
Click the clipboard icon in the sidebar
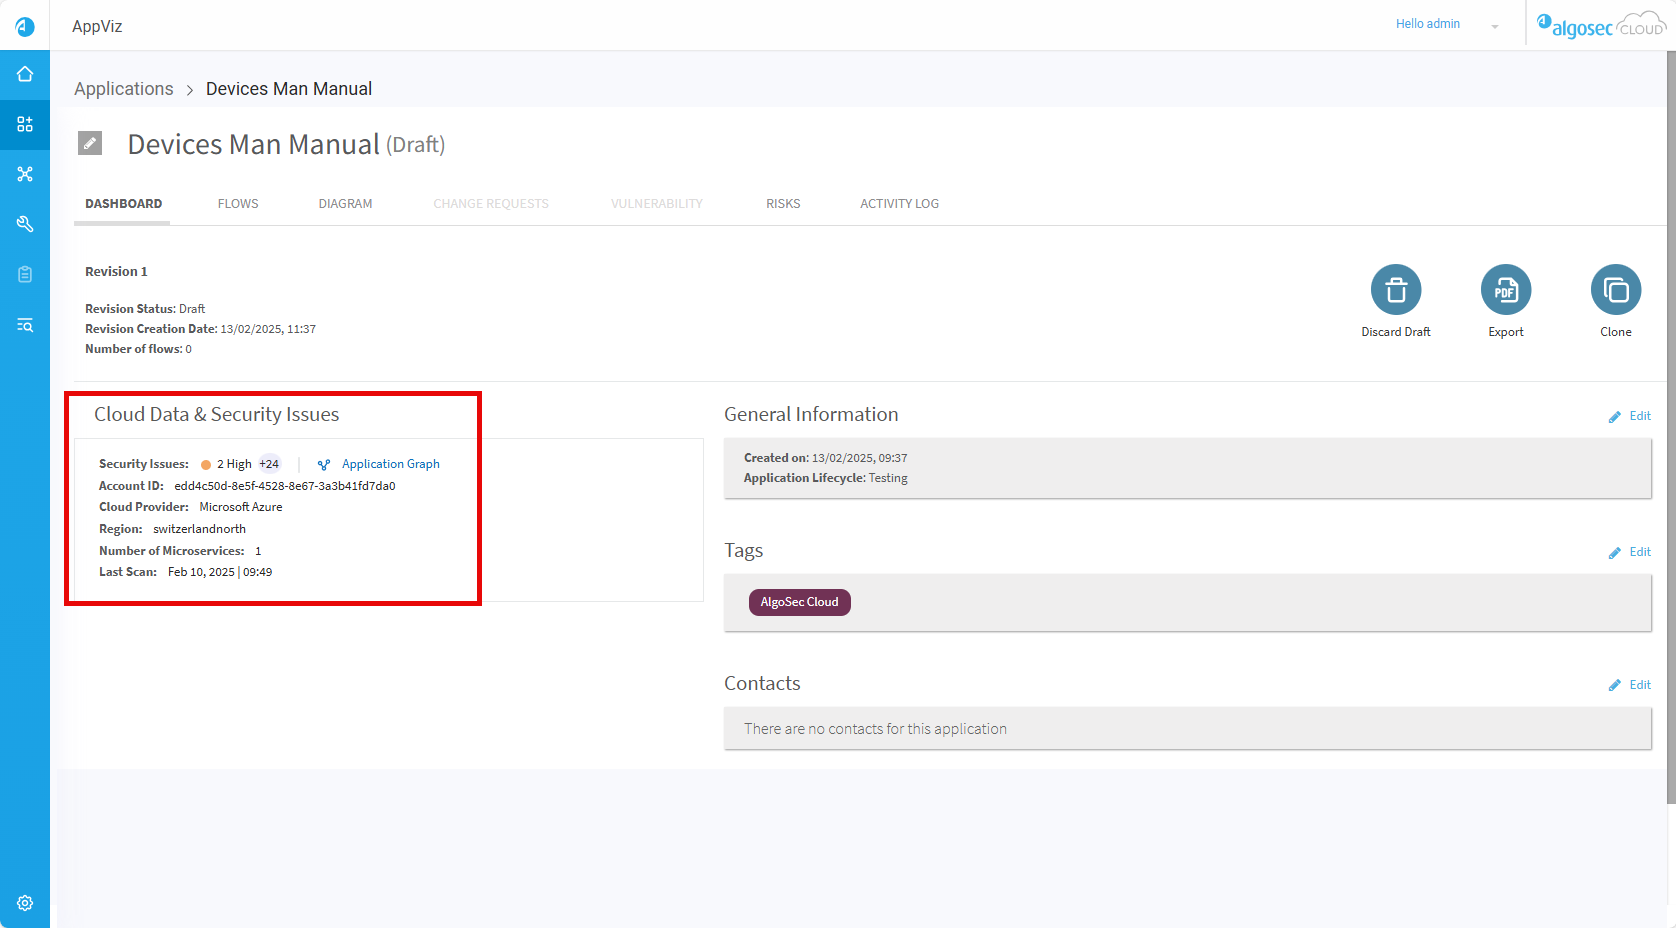[x=25, y=274]
